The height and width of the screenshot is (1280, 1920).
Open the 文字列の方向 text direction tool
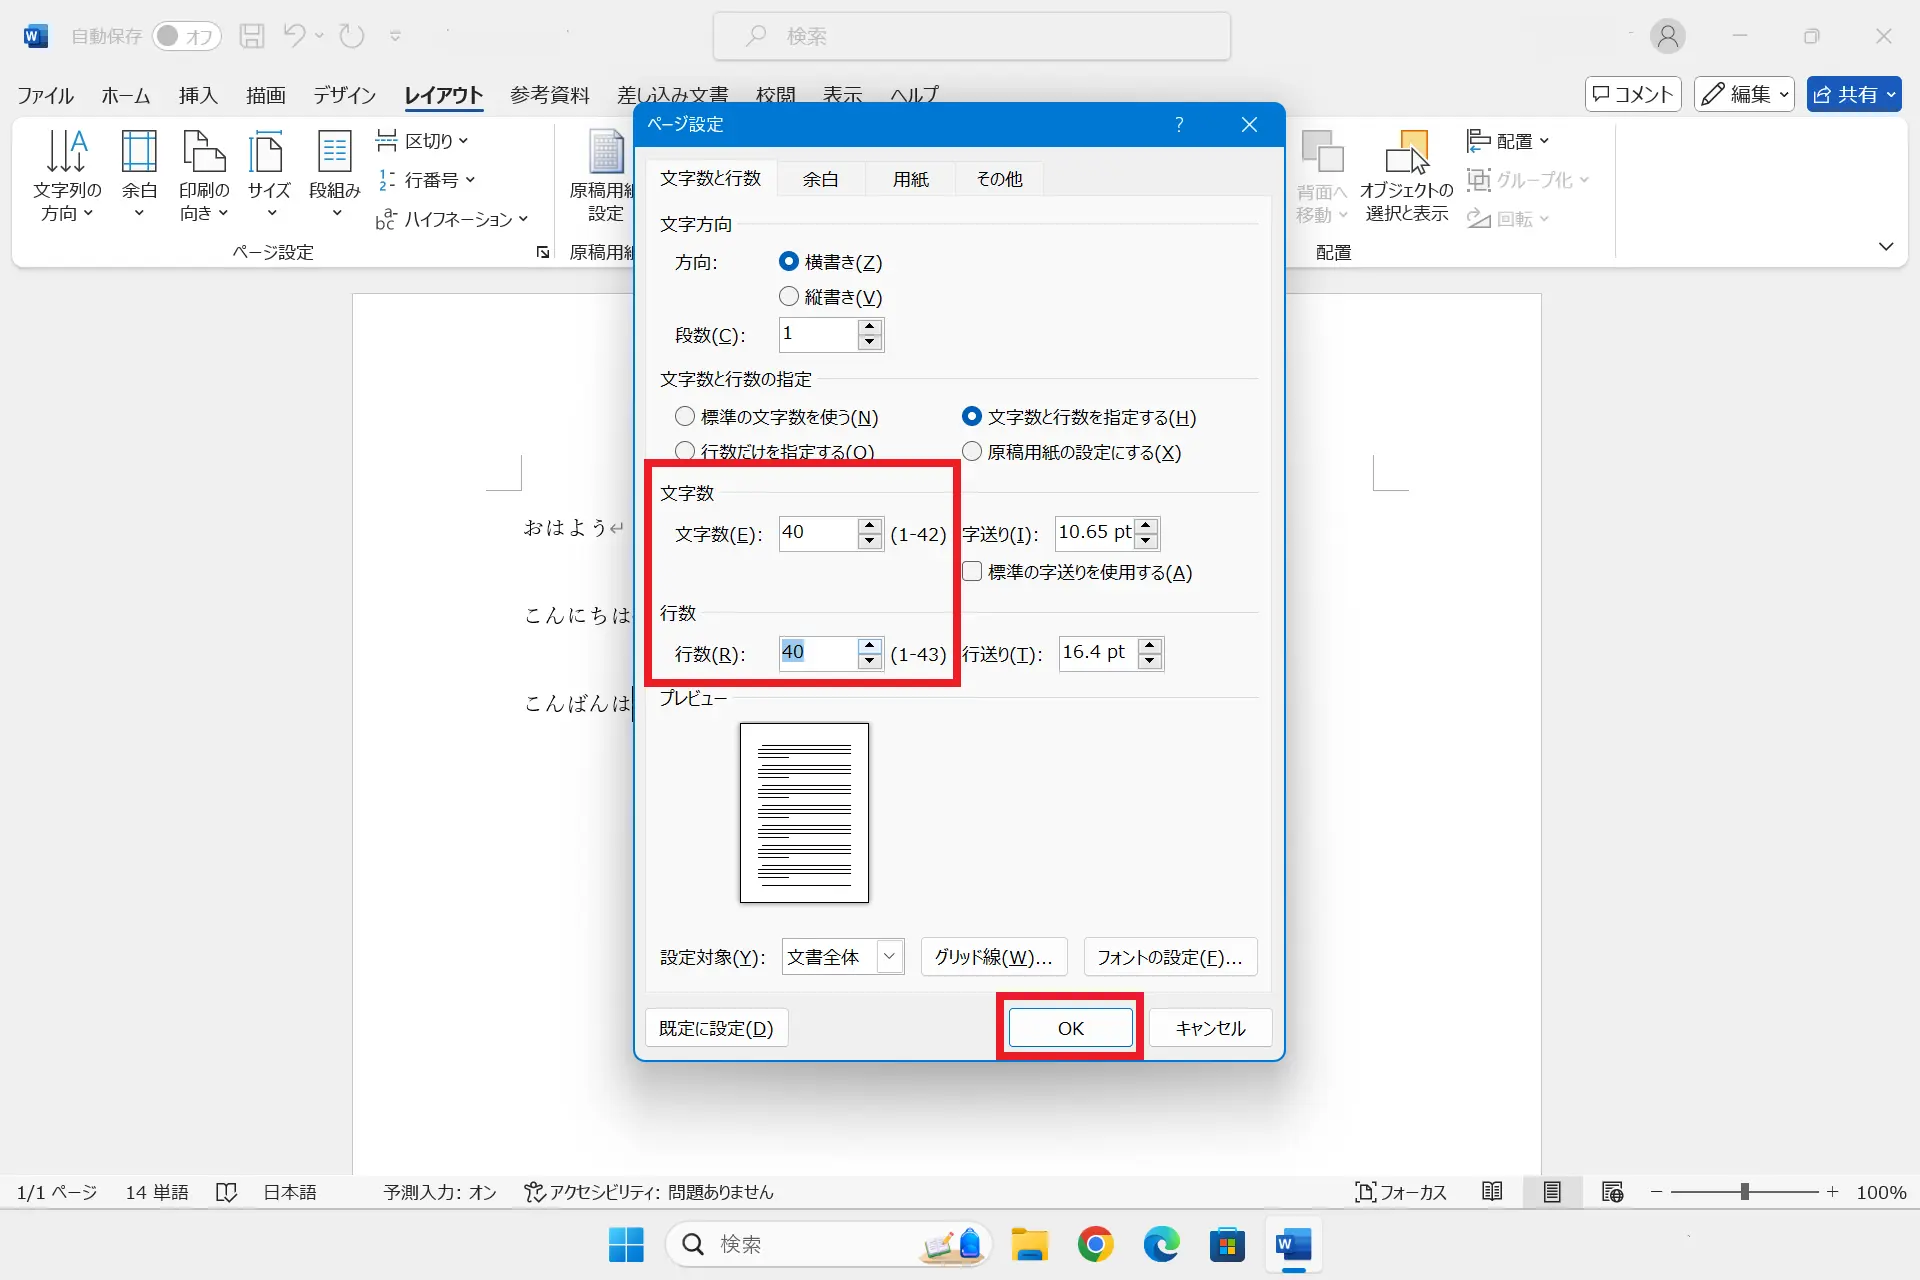pyautogui.click(x=67, y=176)
